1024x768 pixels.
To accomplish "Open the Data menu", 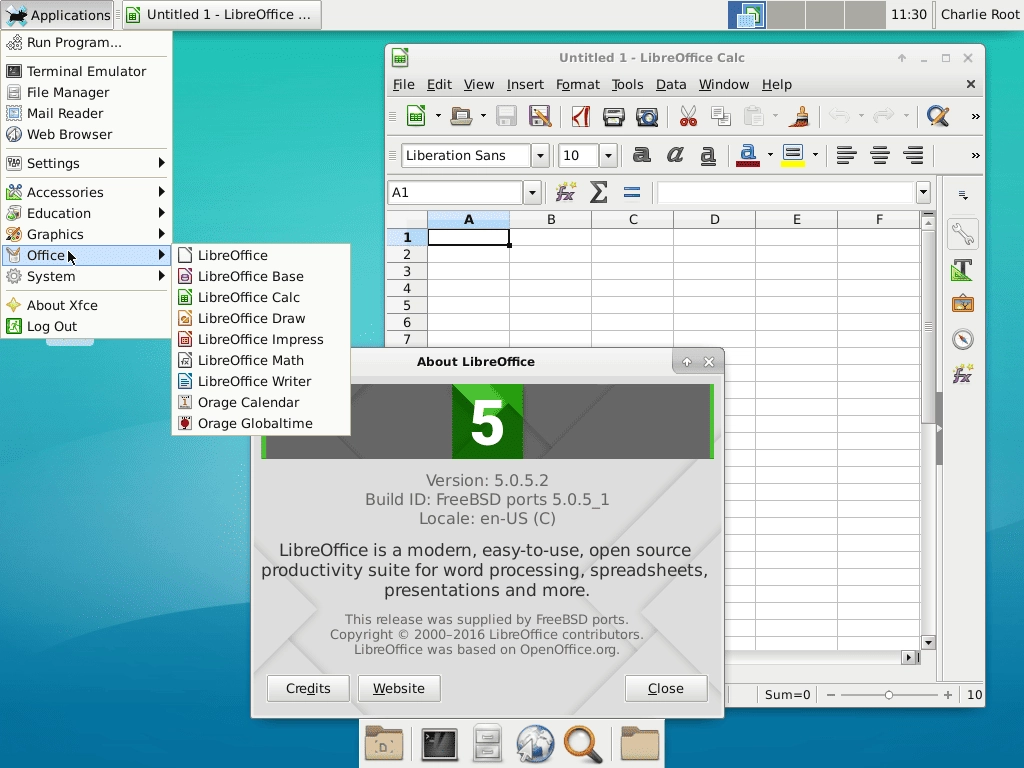I will tap(671, 84).
